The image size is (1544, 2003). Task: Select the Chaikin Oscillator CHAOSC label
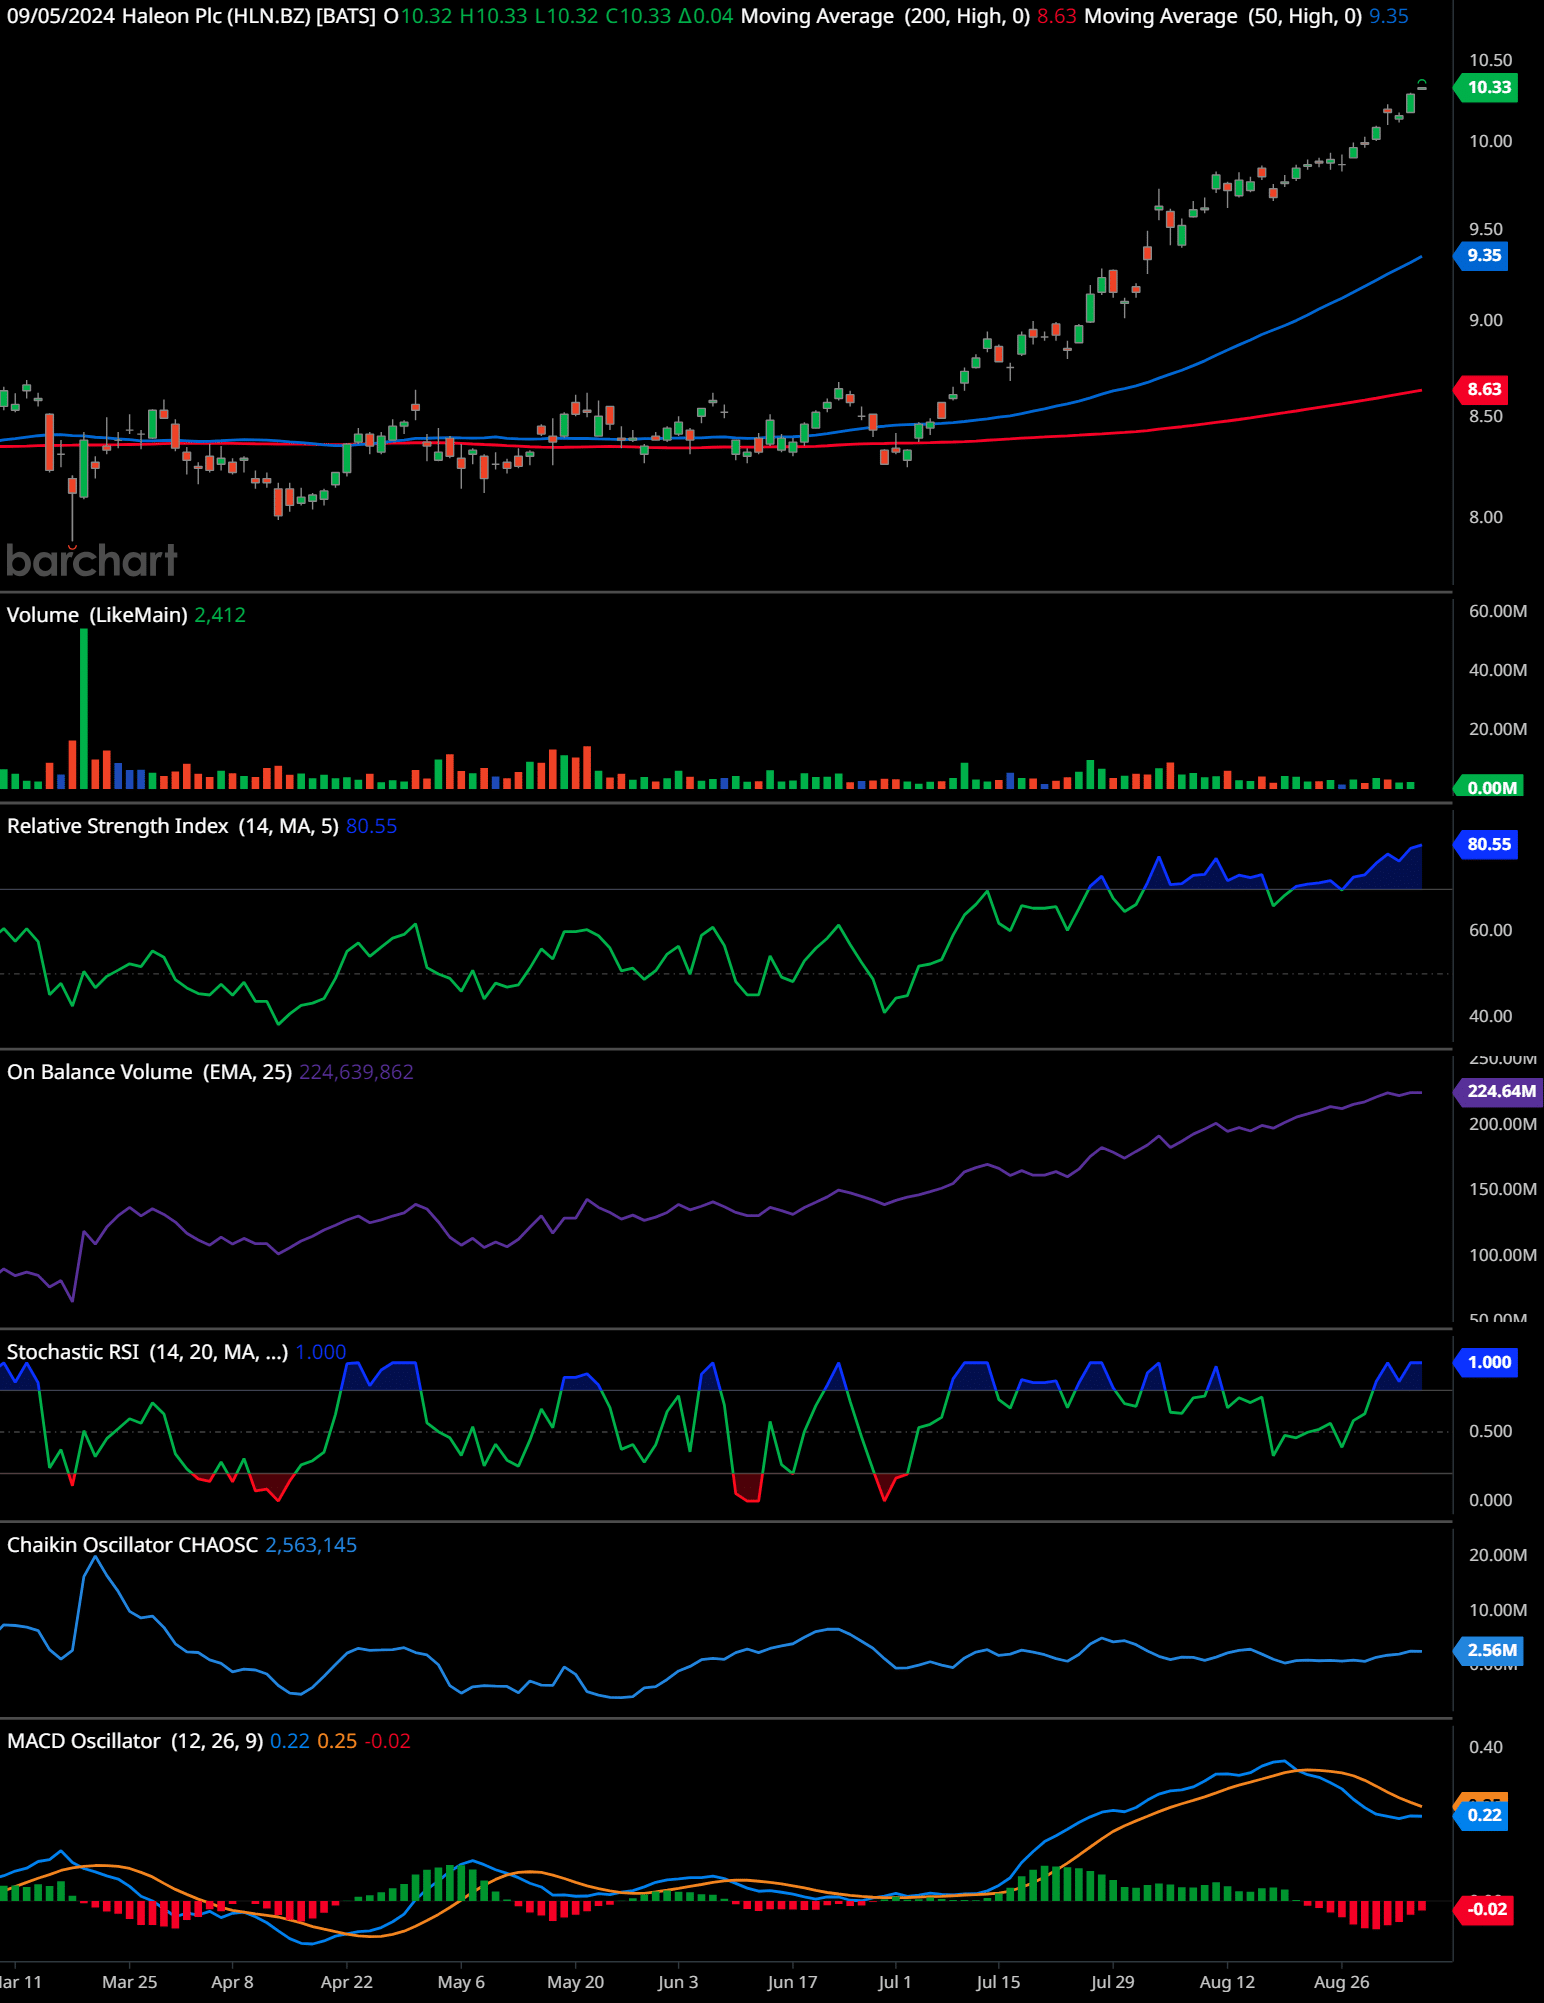point(132,1545)
